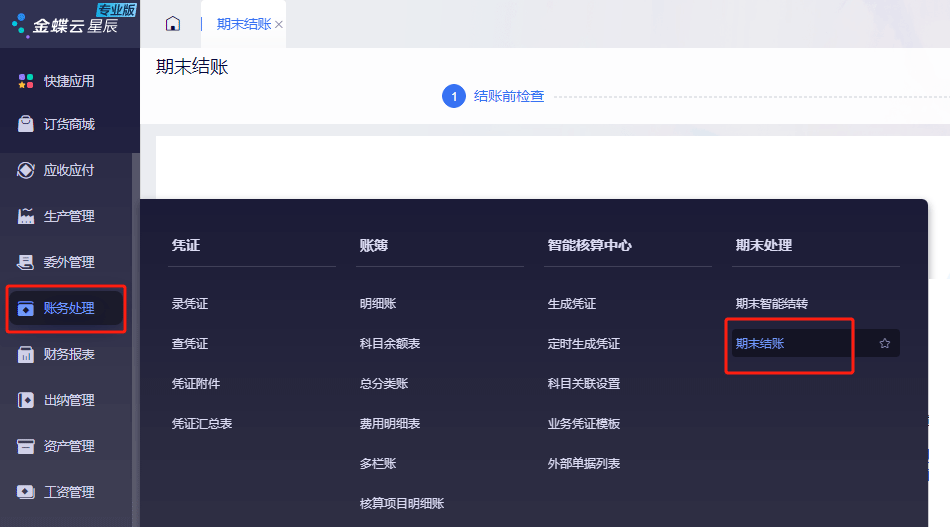Open the 生产管理 menu label
The height and width of the screenshot is (527, 950).
point(69,216)
